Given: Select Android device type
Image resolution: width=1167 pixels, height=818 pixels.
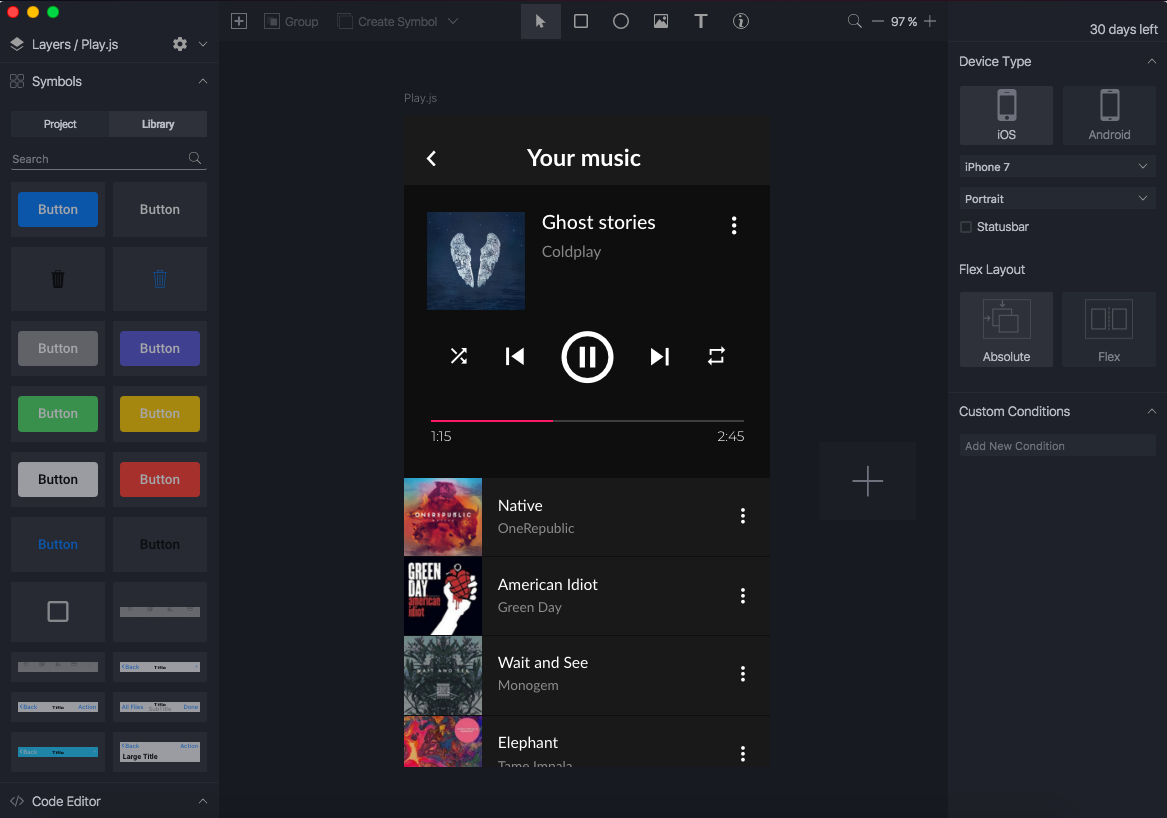Looking at the screenshot, I should pyautogui.click(x=1109, y=115).
